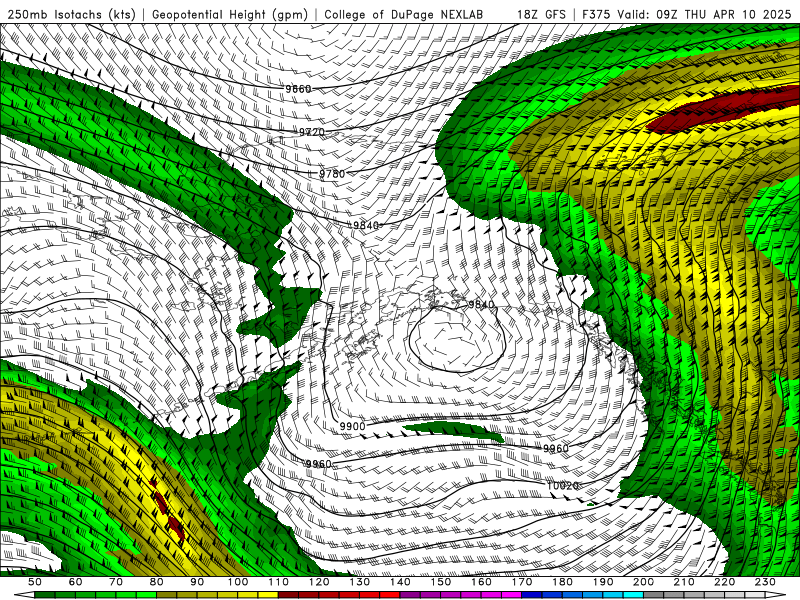800x600 pixels.
Task: Click the 150 value on the color scale
Action: tap(441, 582)
